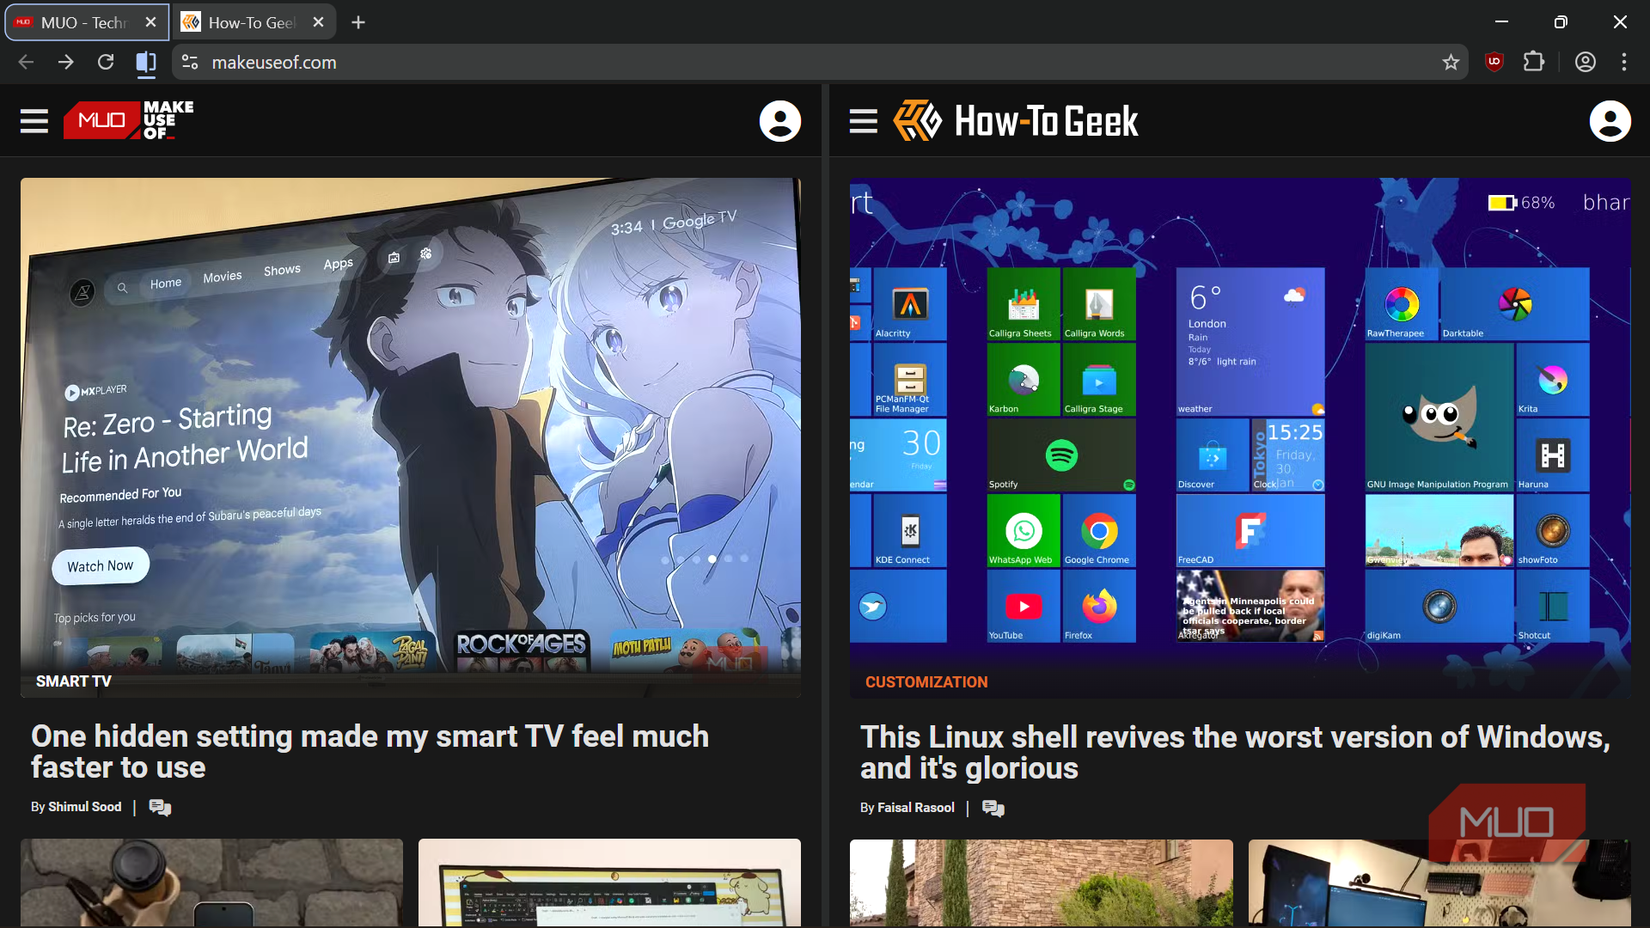View Faisal Rasool's author page

point(916,807)
